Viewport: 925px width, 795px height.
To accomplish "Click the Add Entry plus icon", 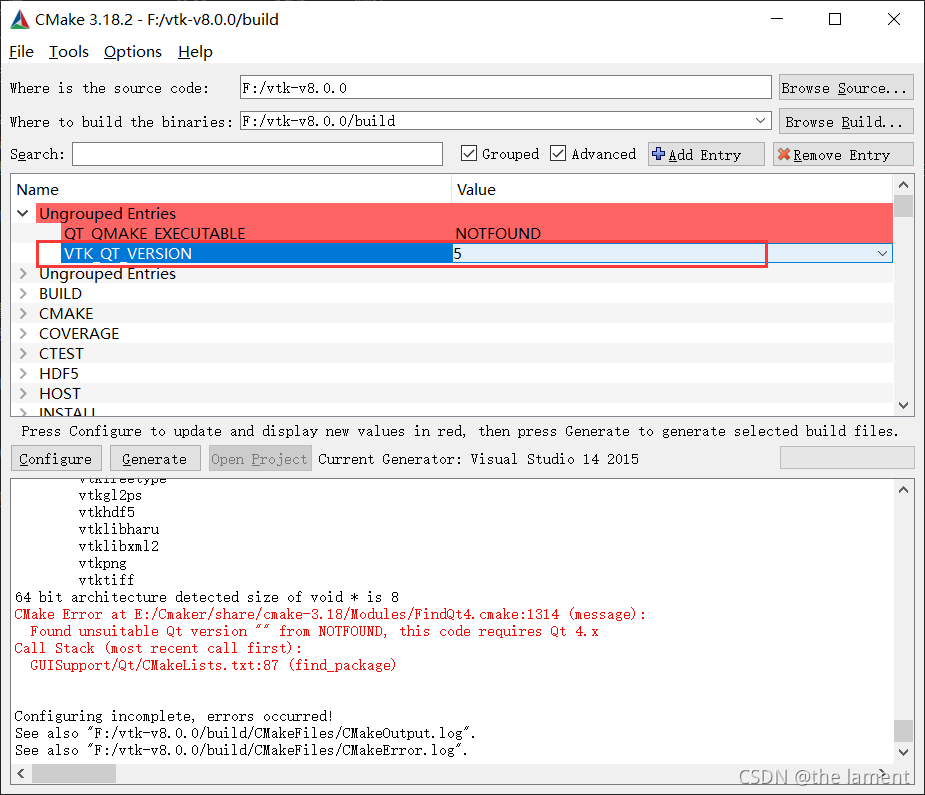I will pos(658,154).
